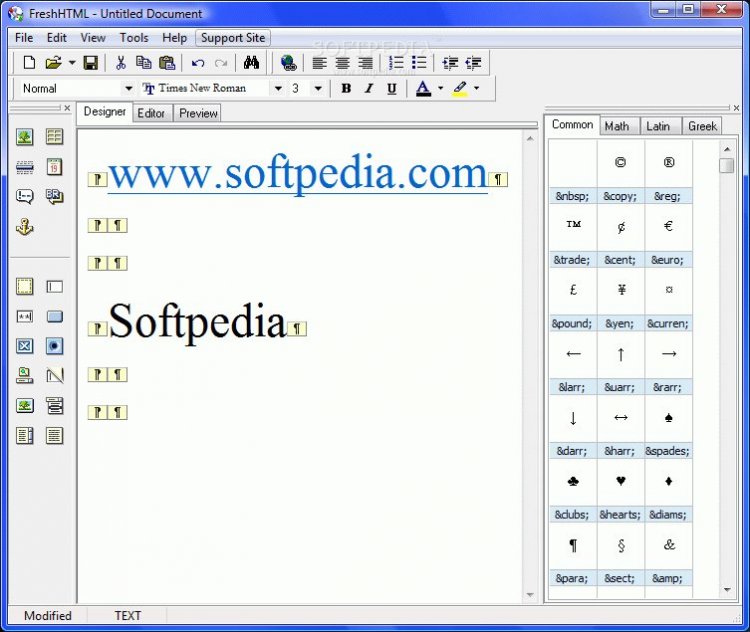Open the Tools menu
This screenshot has width=750, height=632.
134,38
